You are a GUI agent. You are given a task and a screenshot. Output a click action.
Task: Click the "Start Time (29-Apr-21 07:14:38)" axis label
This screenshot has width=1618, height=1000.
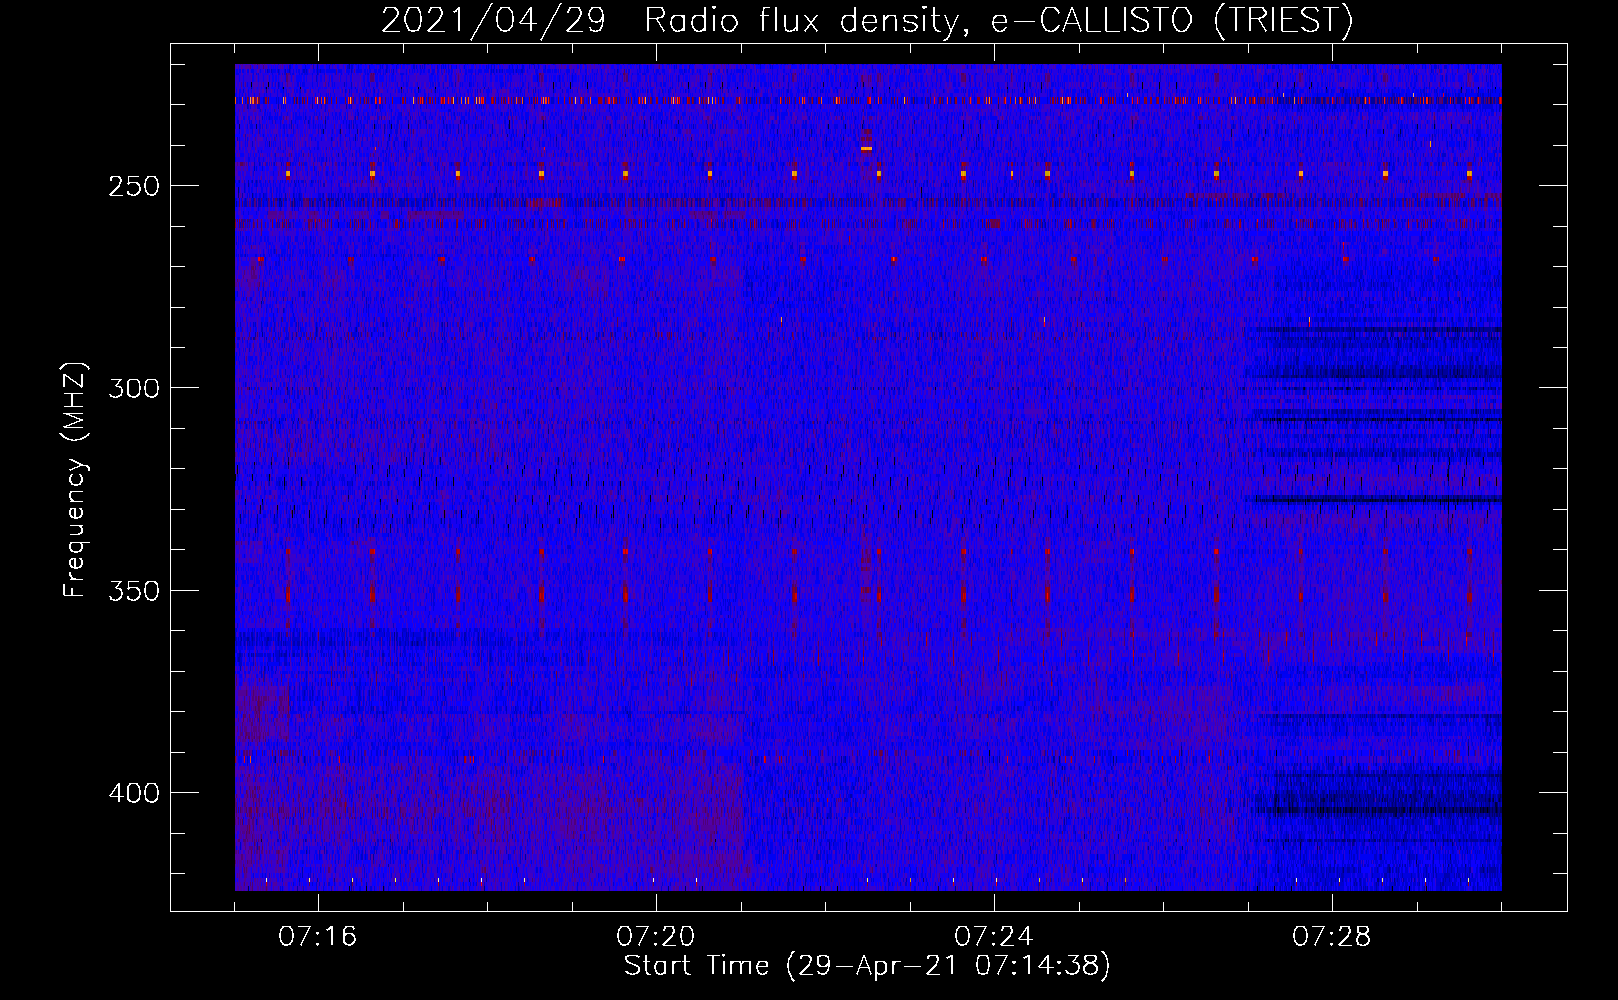(867, 966)
